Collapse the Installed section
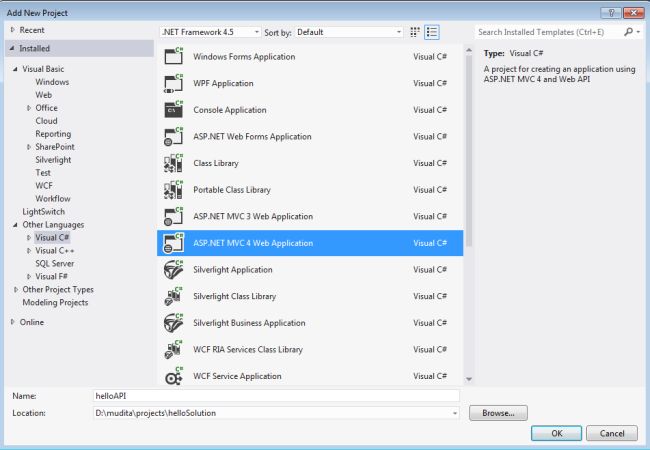The width and height of the screenshot is (650, 450). (12, 48)
